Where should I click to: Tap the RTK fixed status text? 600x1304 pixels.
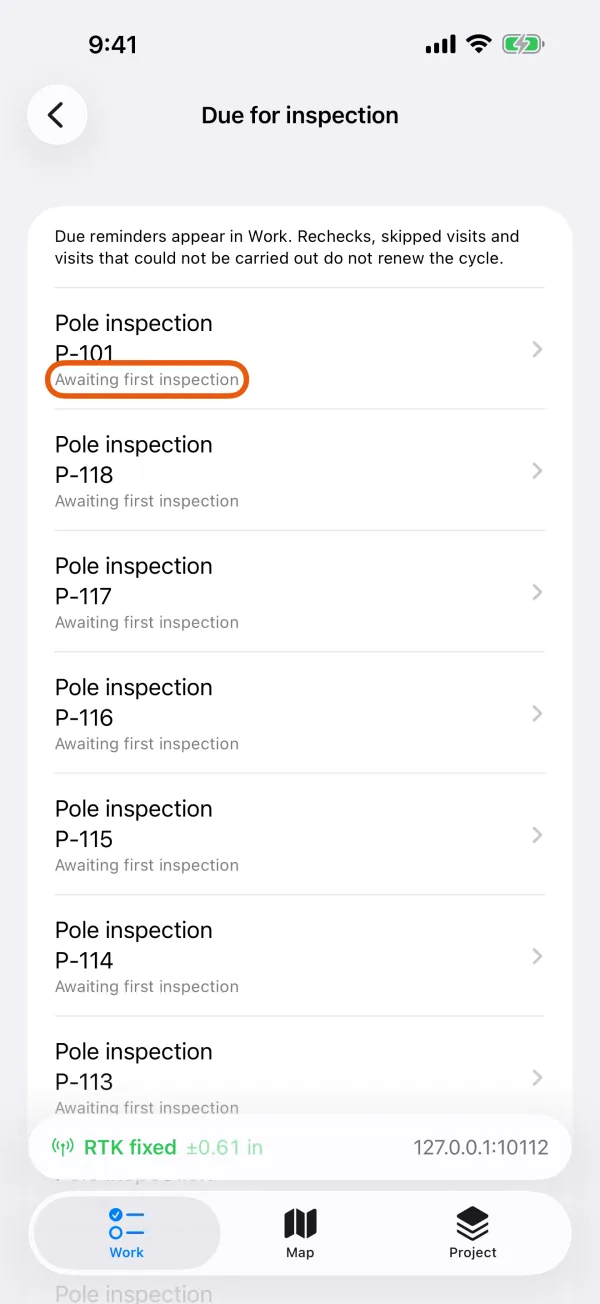(x=130, y=1147)
